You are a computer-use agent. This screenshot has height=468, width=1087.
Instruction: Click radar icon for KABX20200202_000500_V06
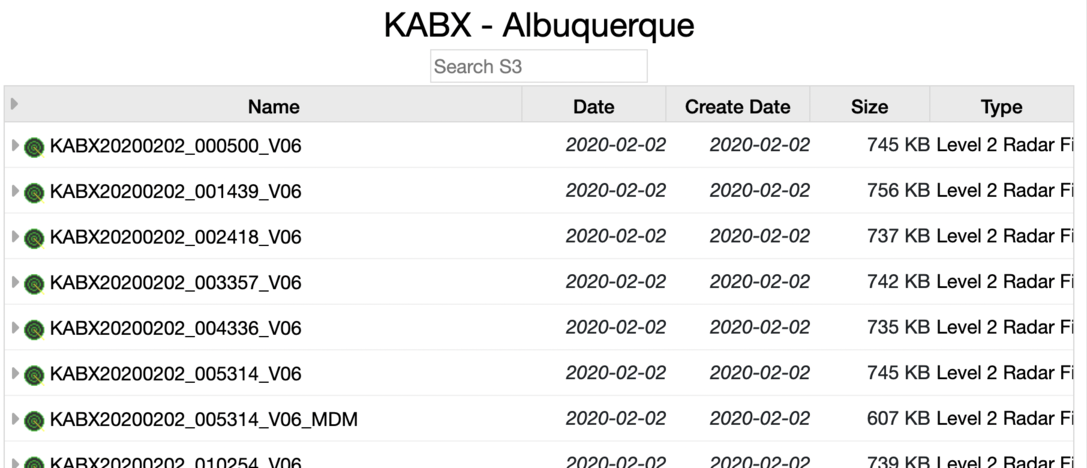(x=35, y=147)
